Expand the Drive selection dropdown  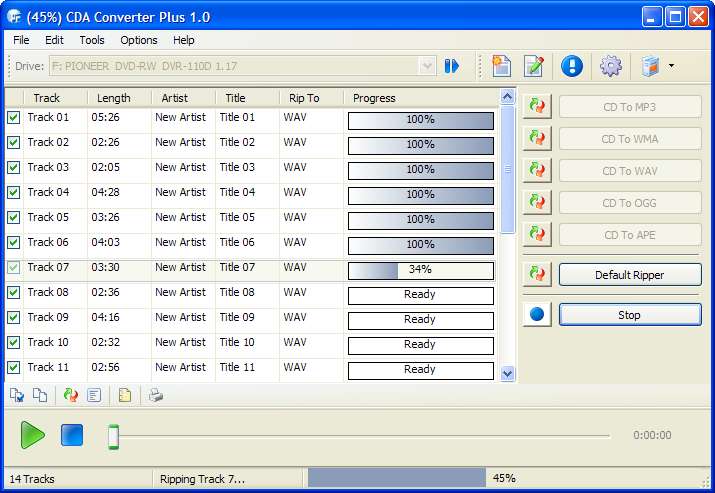(427, 66)
